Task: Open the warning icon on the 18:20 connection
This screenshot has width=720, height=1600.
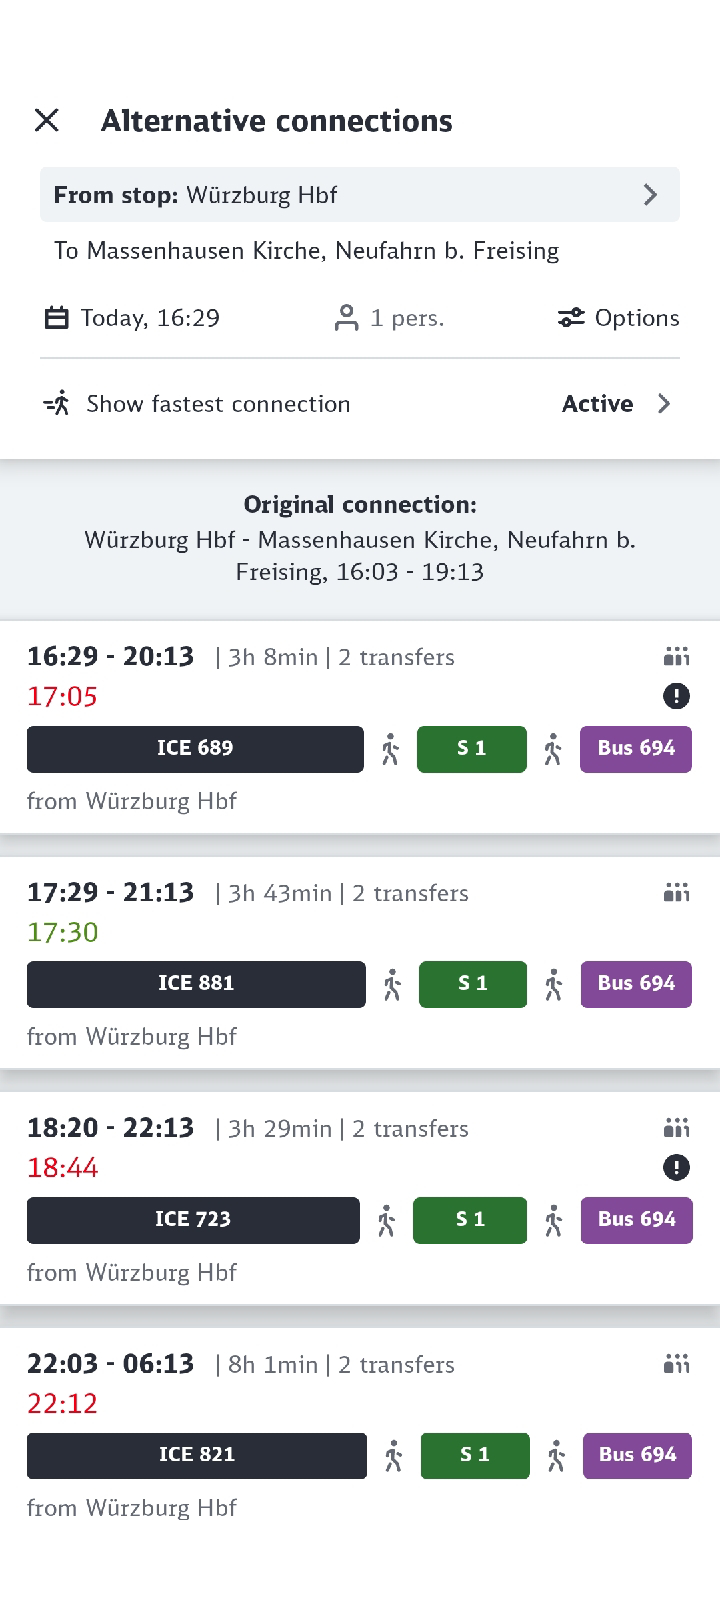Action: pos(676,1167)
